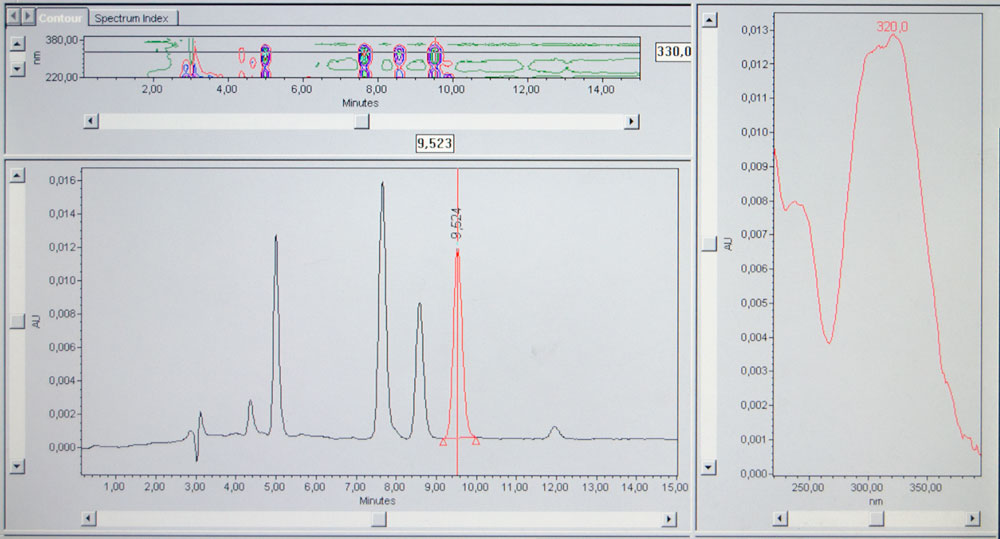Click chromatogram vertical scrollbar up arrow
Viewport: 1000px width, 539px height.
coord(17,175)
